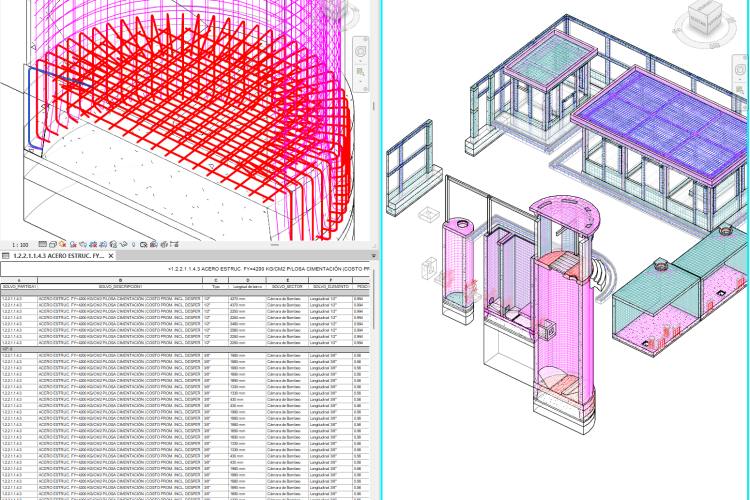The image size is (750, 500).
Task: Expand zoom options arrow in rebar view
Action: (x=361, y=81)
